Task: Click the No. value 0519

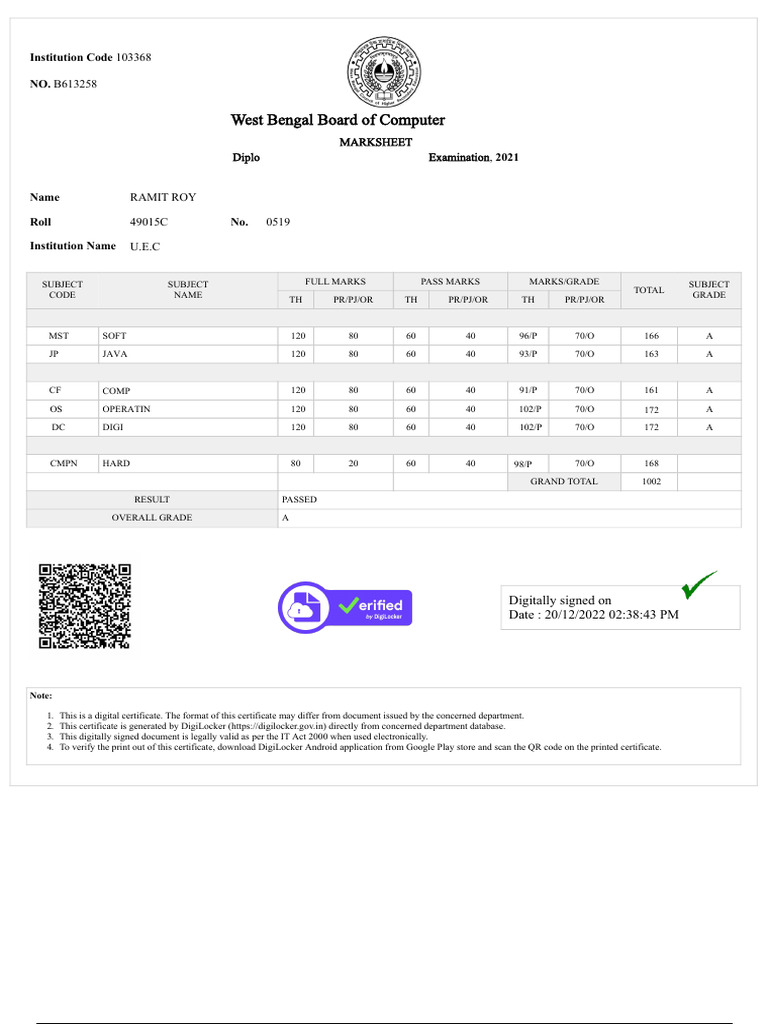Action: click(278, 222)
